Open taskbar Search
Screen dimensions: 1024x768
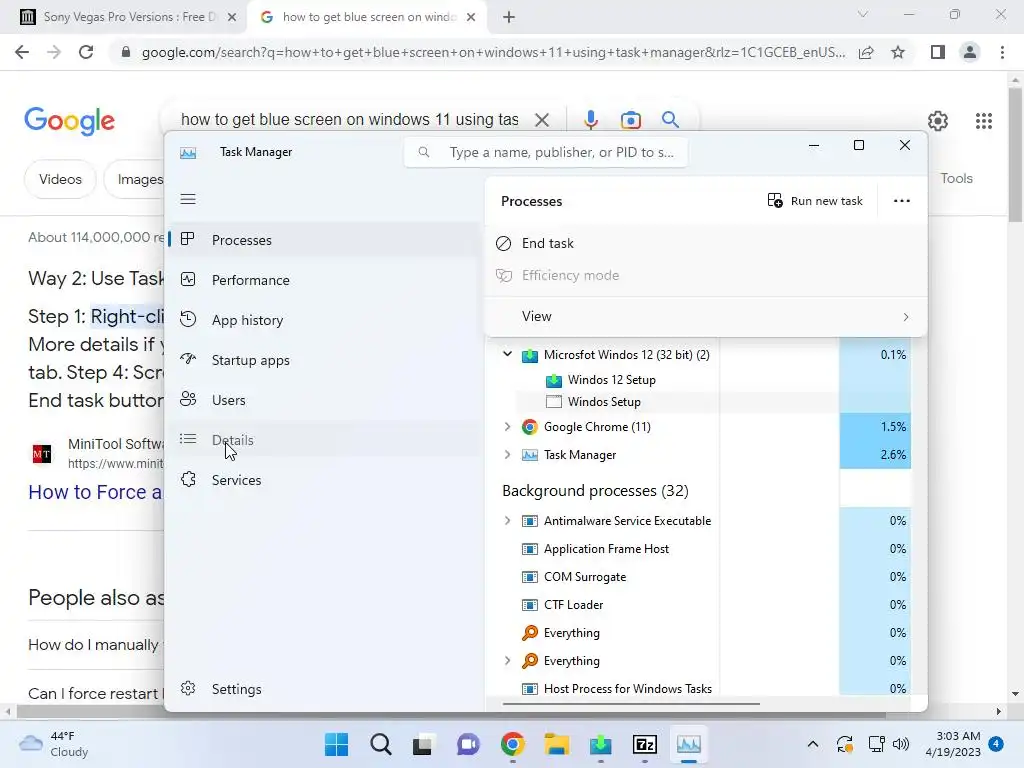380,744
